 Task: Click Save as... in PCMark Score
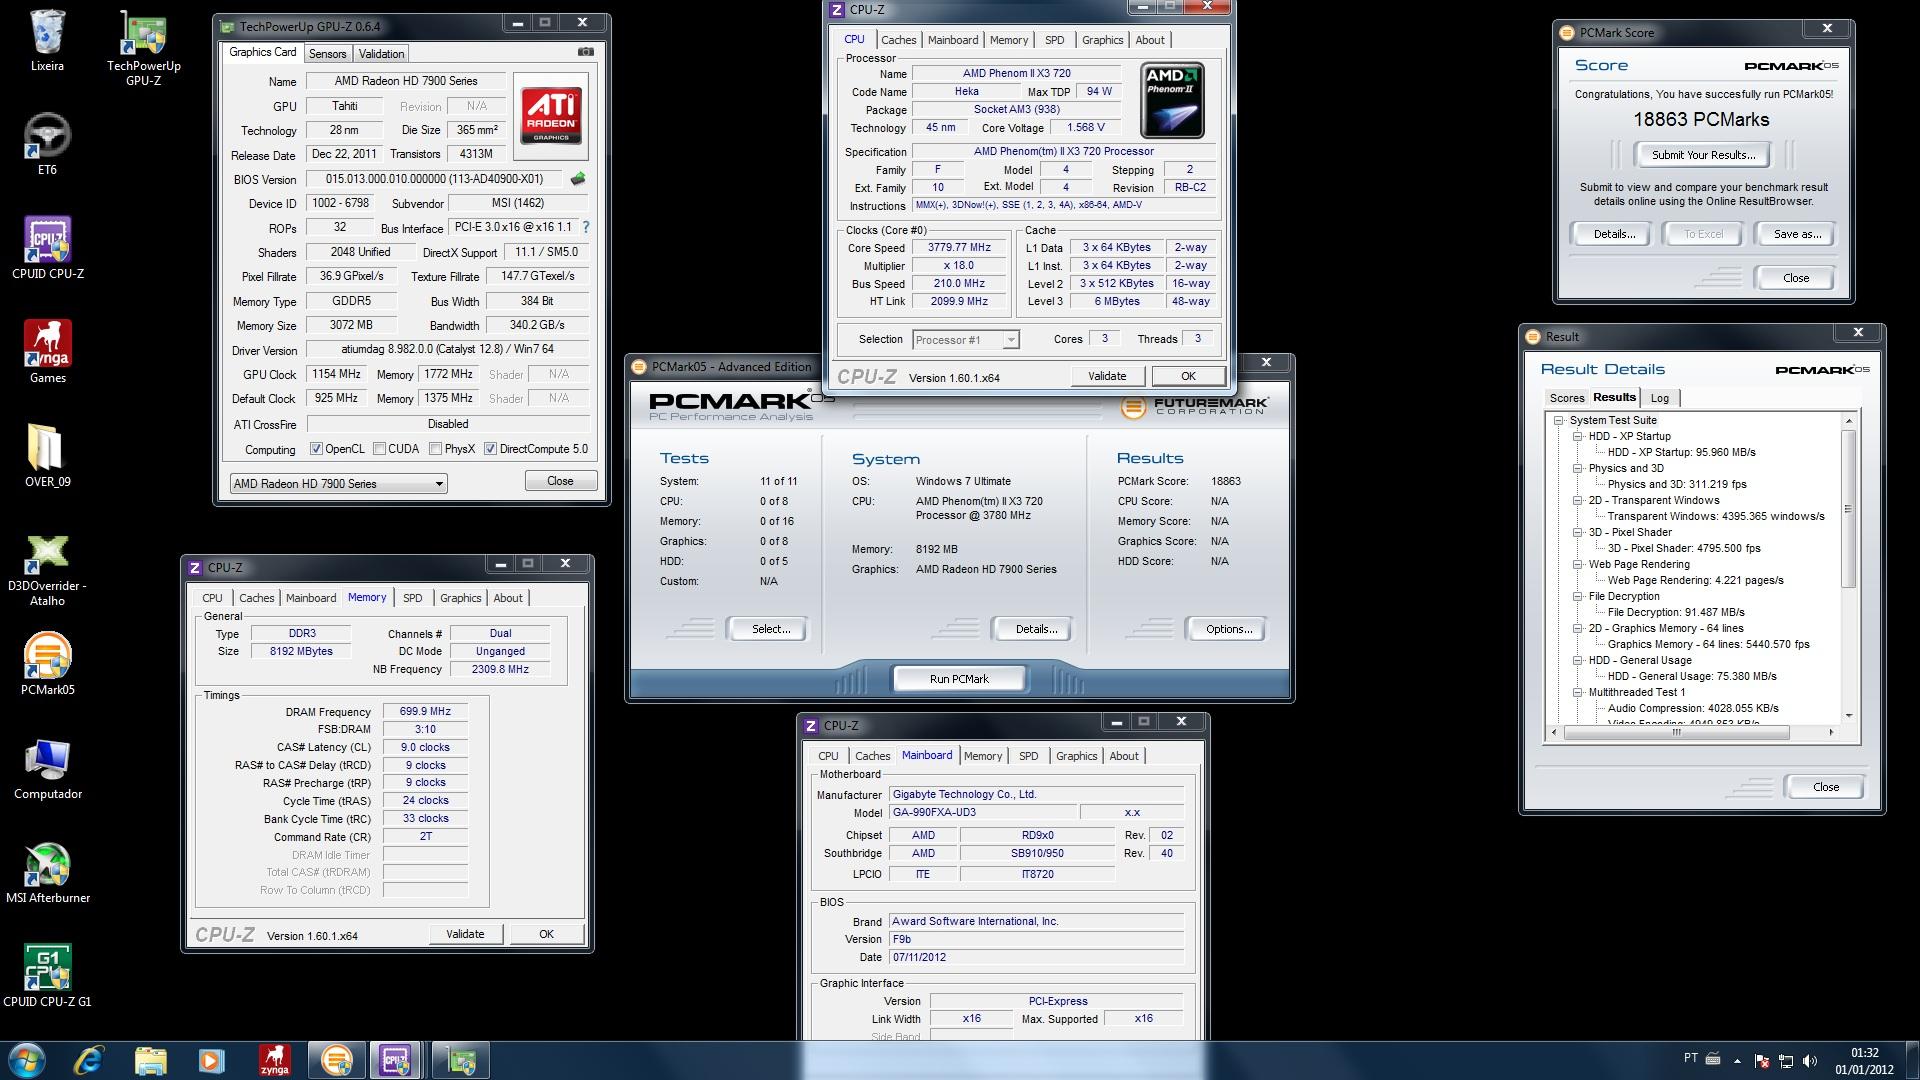pos(1797,234)
